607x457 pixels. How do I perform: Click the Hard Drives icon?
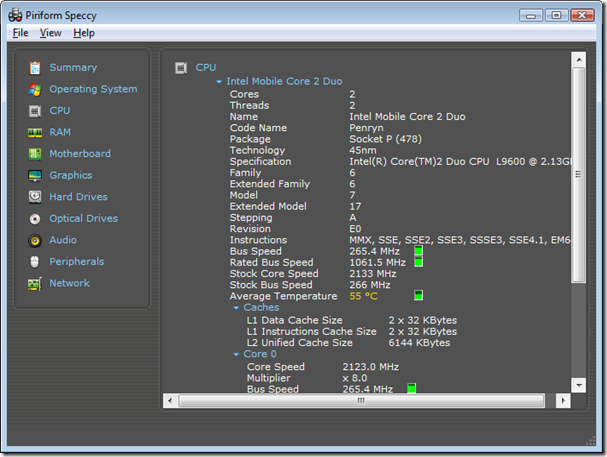[35, 197]
